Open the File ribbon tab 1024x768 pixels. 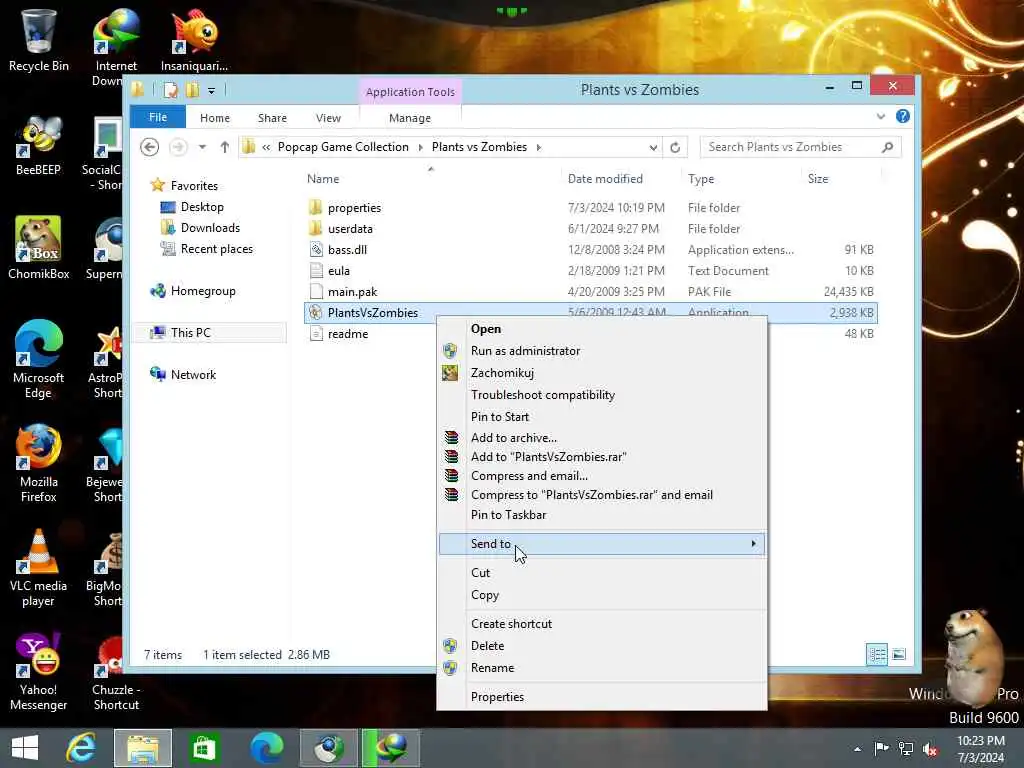(x=158, y=118)
